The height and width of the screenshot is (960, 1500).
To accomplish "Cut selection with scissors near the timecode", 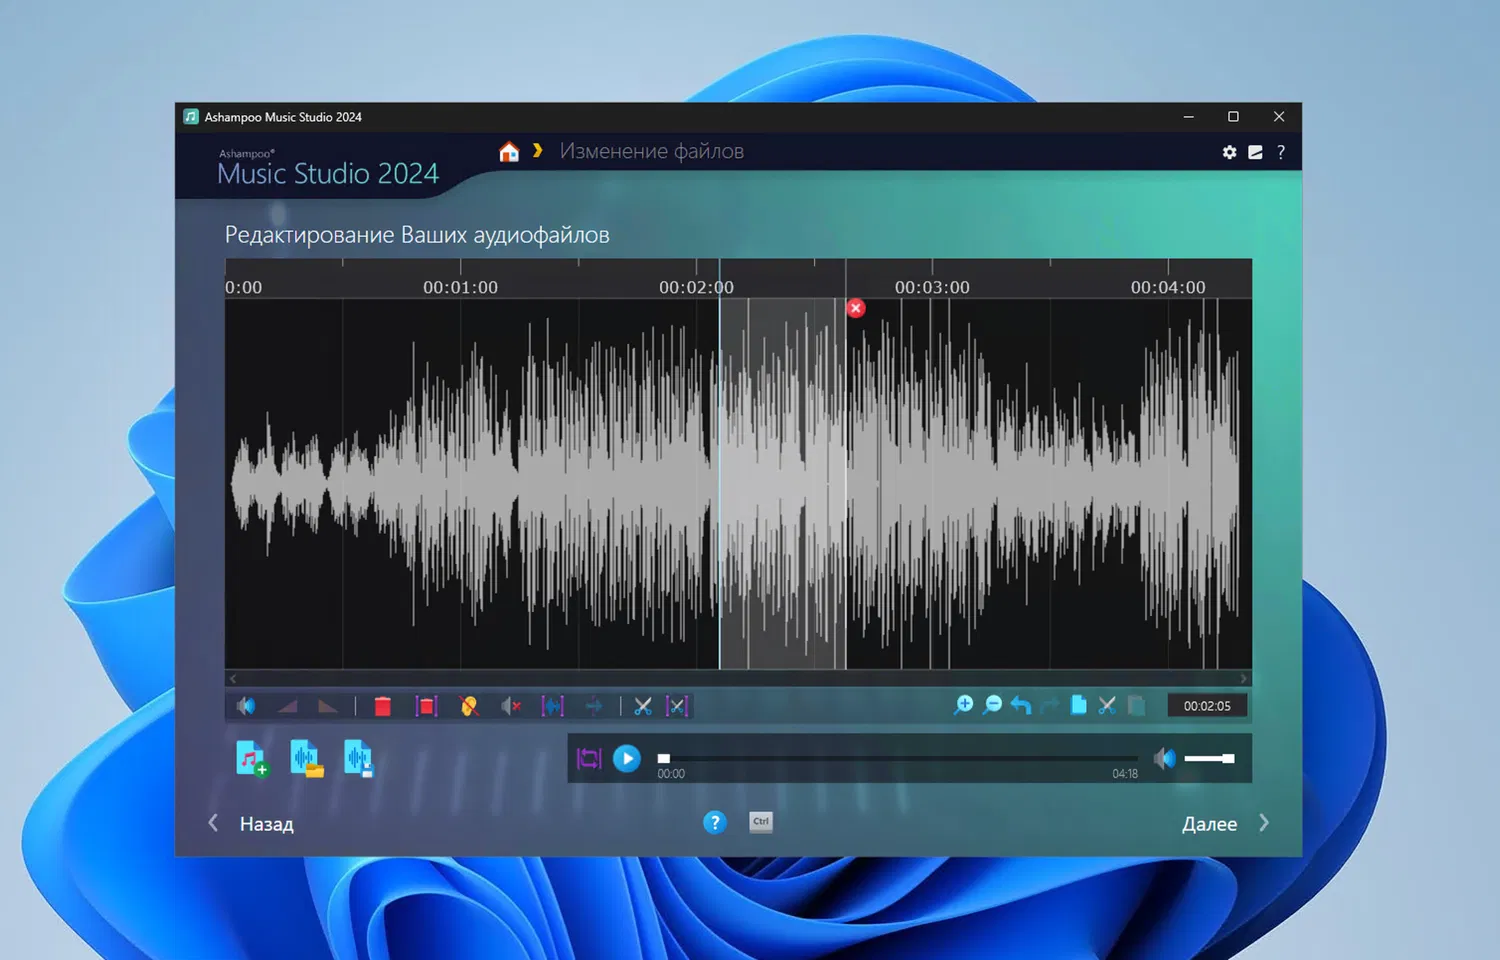I will (x=1107, y=705).
